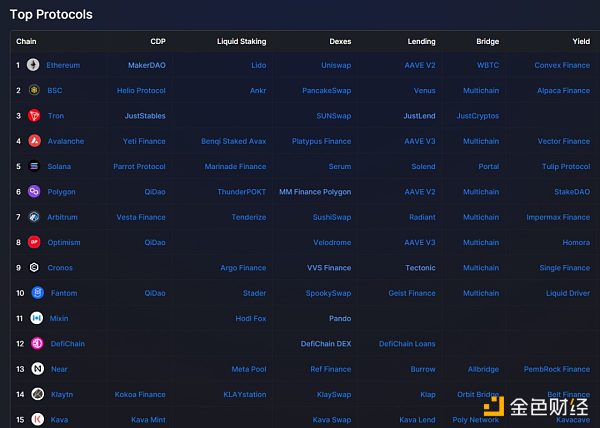Open the SUNSwap link
This screenshot has width=600, height=428.
tap(334, 116)
